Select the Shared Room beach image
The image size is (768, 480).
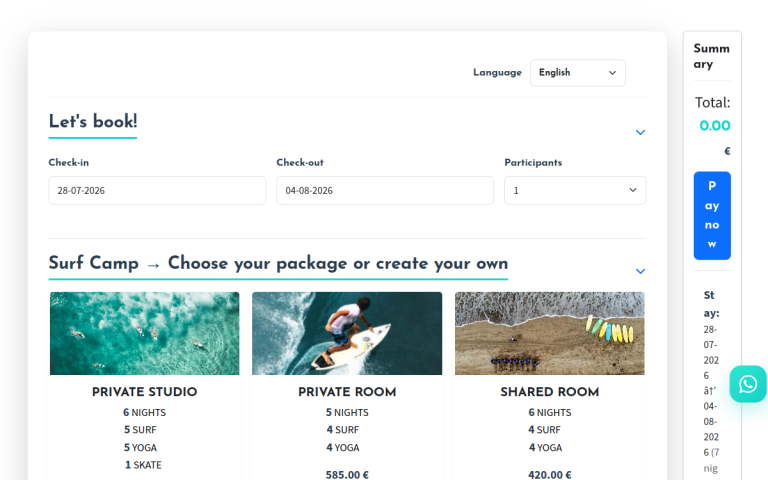pyautogui.click(x=550, y=334)
